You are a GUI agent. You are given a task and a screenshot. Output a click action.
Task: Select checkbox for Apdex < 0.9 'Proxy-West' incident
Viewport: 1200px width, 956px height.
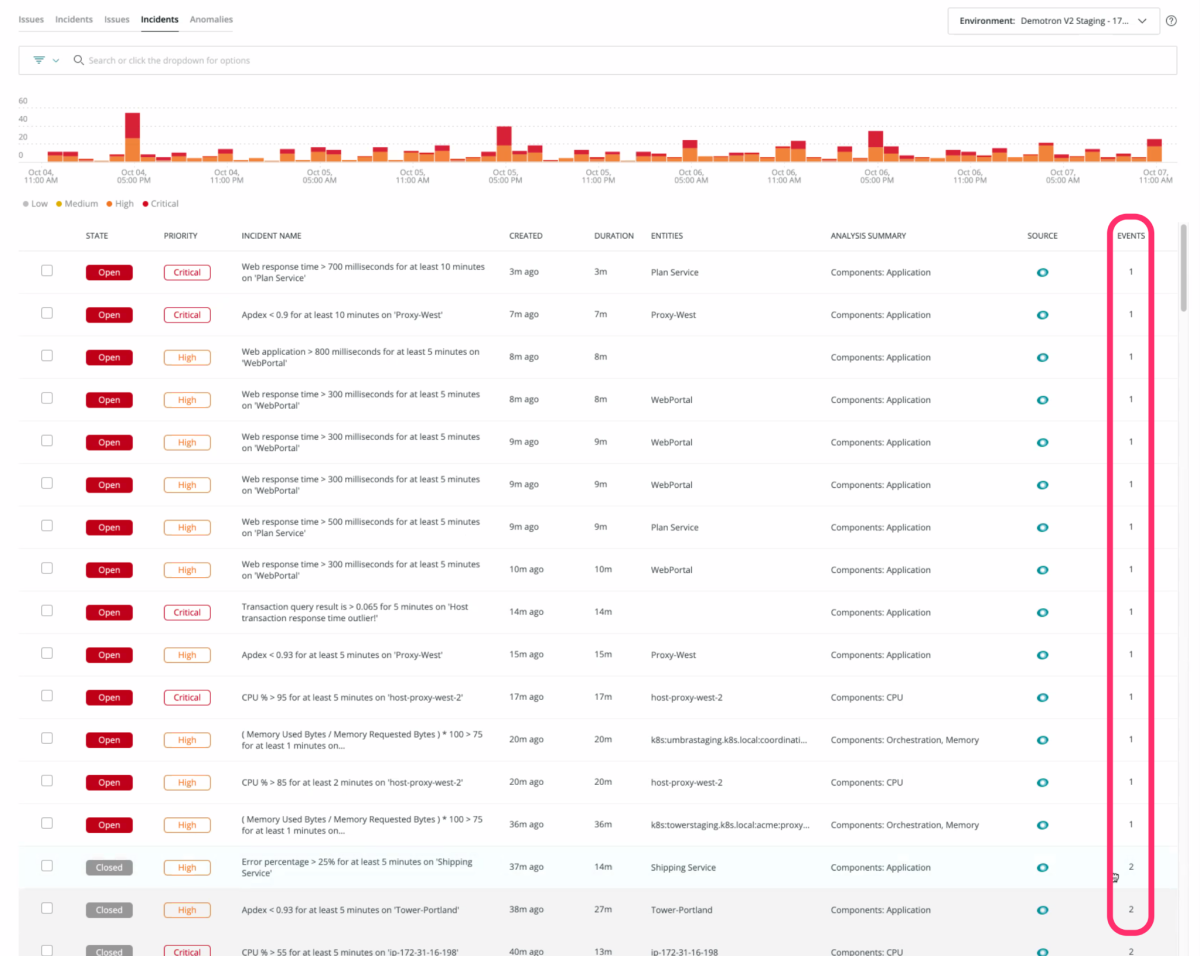point(47,313)
